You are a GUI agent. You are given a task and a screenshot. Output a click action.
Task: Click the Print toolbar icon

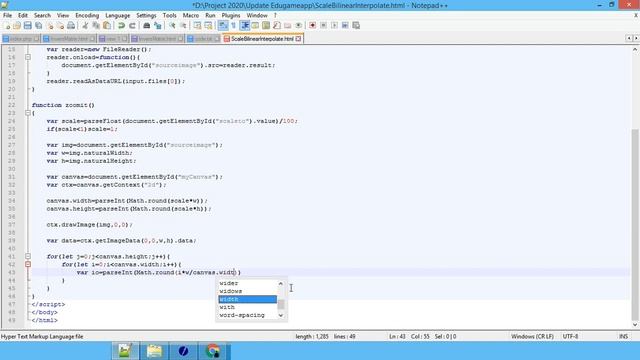pos(71,25)
